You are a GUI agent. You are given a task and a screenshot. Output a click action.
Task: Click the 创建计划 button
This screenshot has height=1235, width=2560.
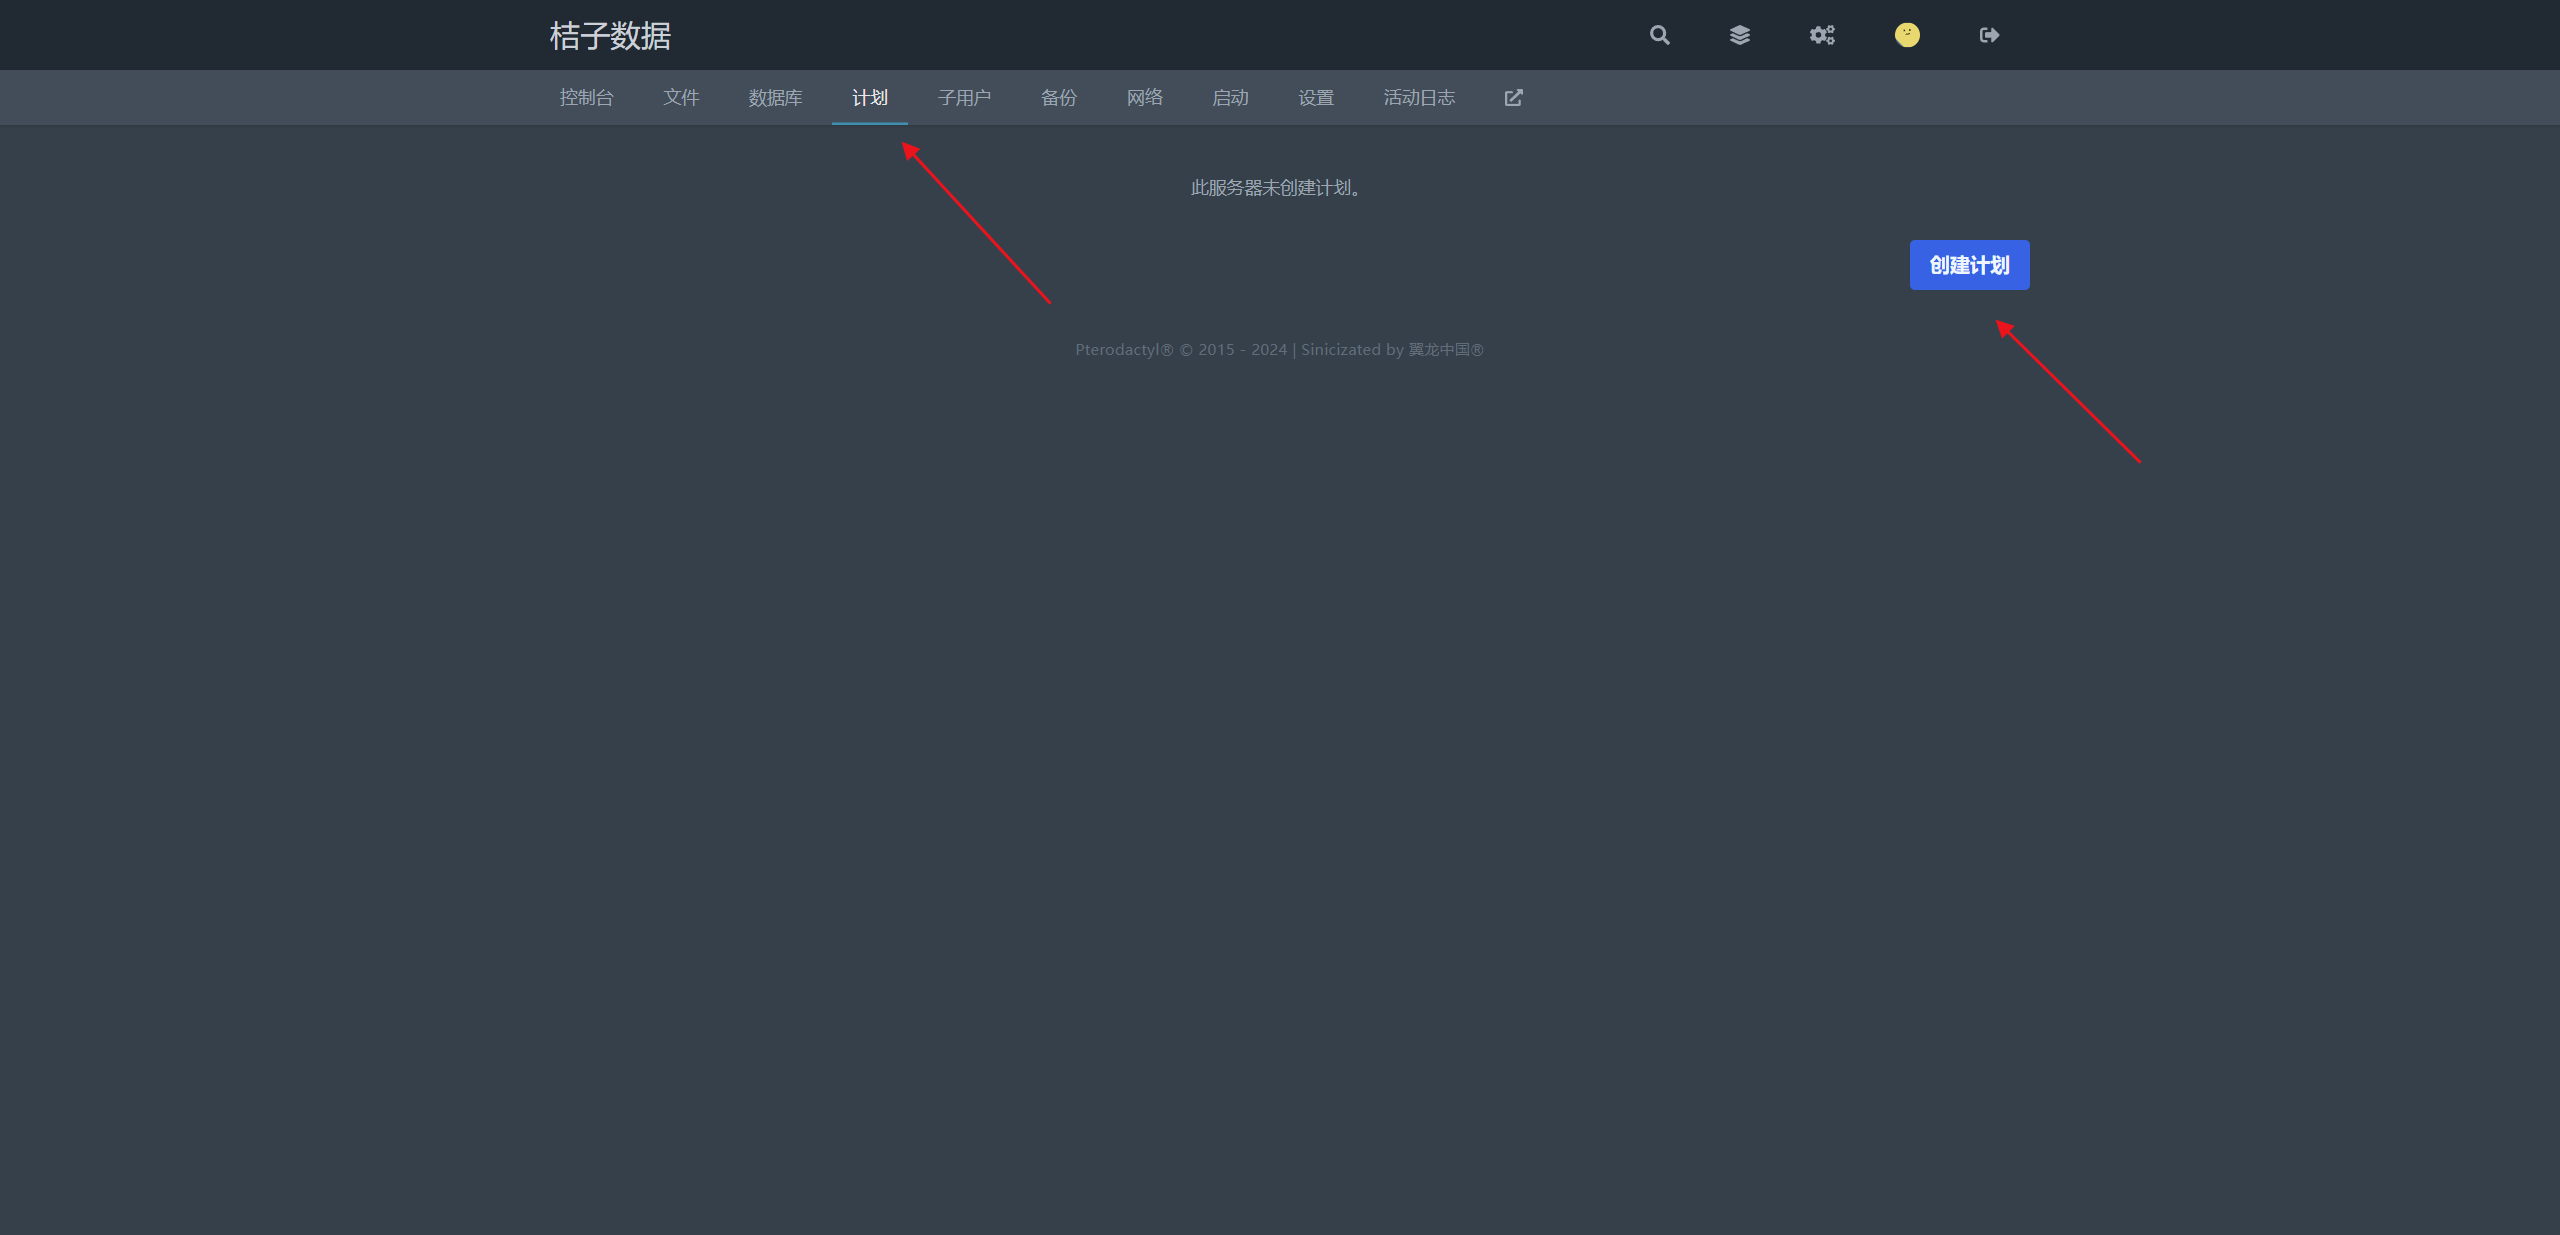click(x=1969, y=265)
